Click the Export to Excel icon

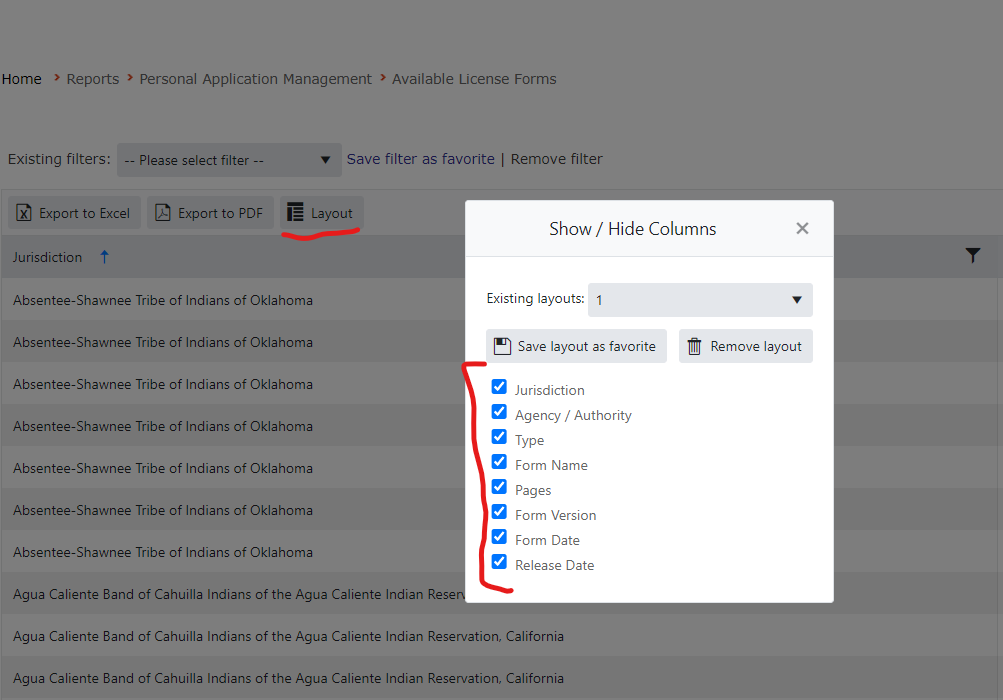[x=25, y=213]
